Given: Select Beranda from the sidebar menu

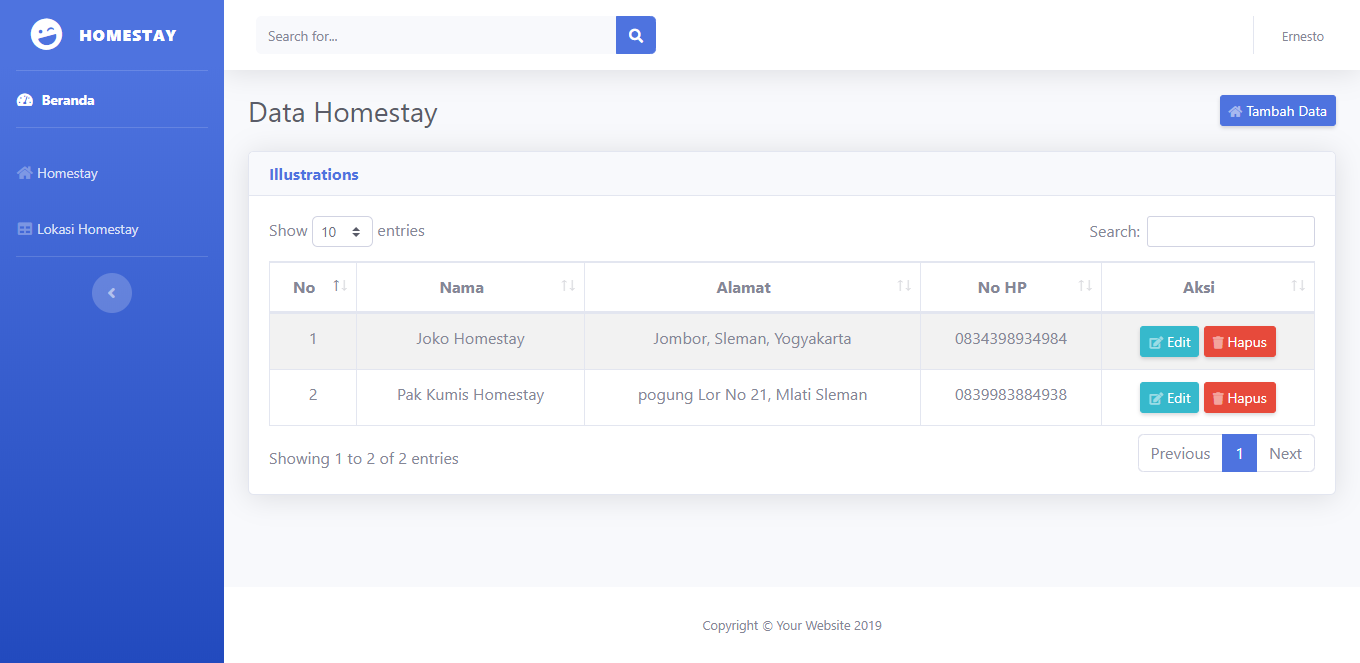Looking at the screenshot, I should pos(67,99).
